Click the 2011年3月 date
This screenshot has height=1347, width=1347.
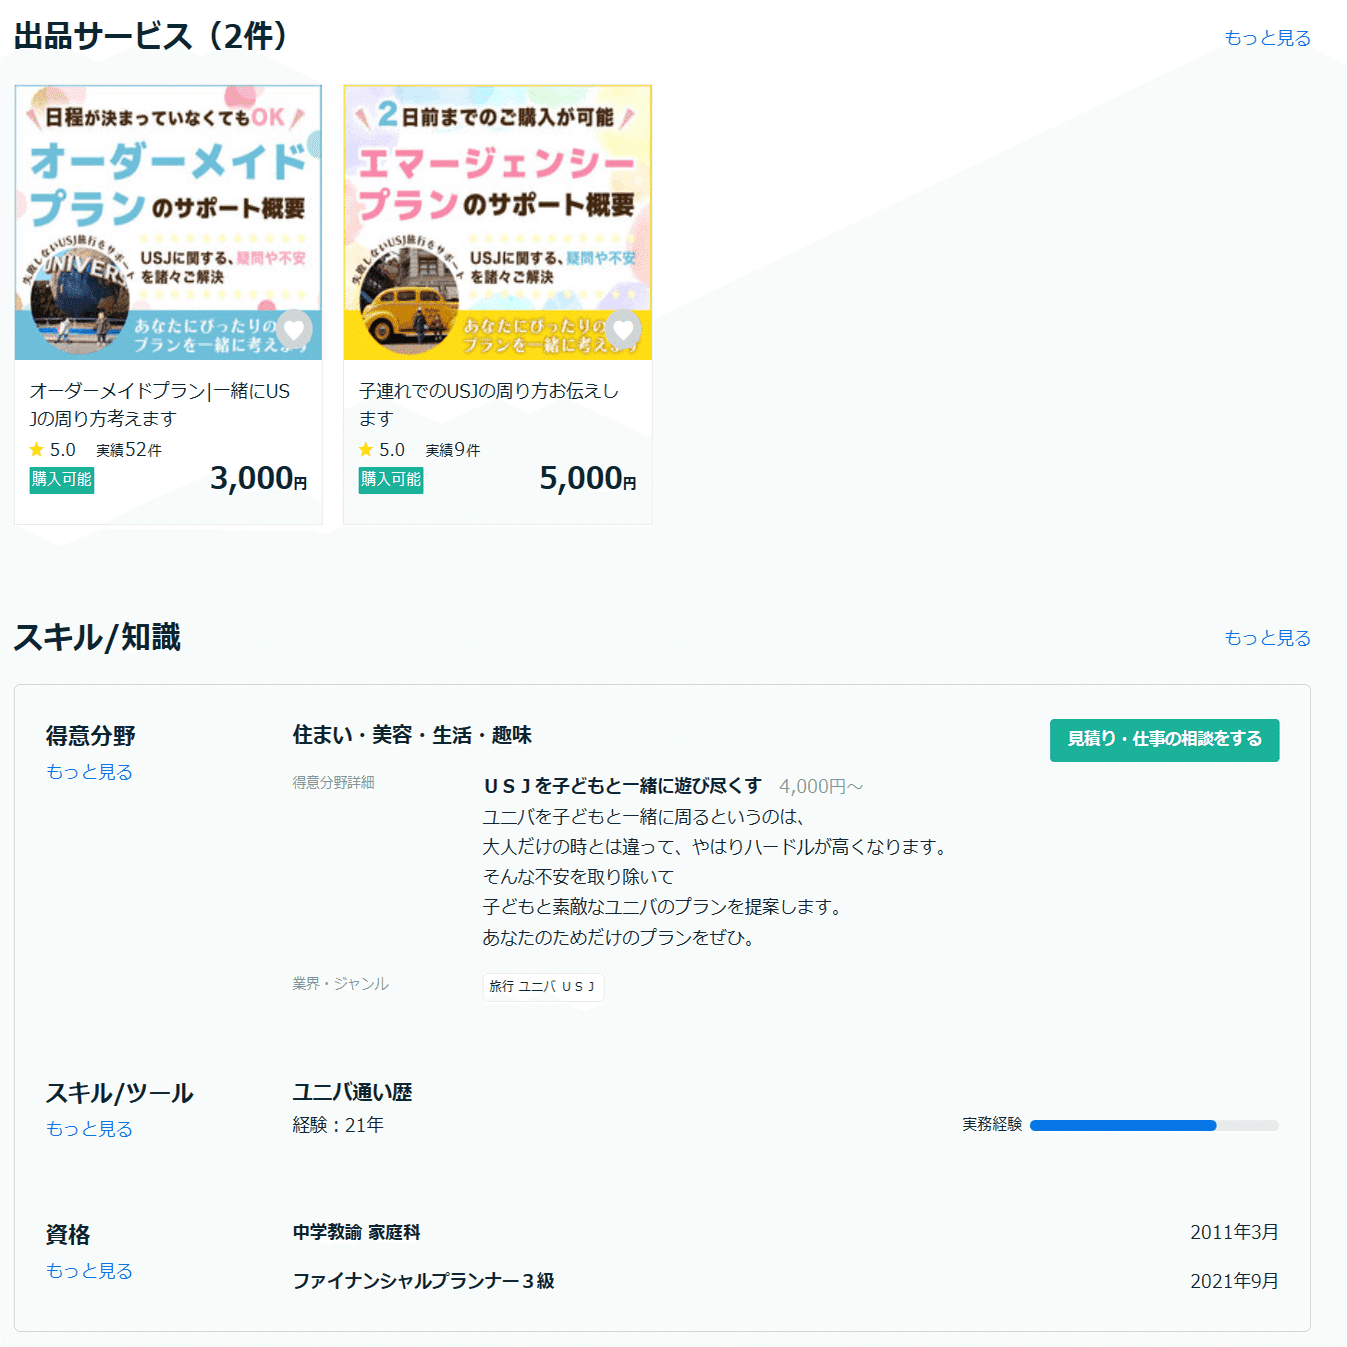pyautogui.click(x=1234, y=1233)
